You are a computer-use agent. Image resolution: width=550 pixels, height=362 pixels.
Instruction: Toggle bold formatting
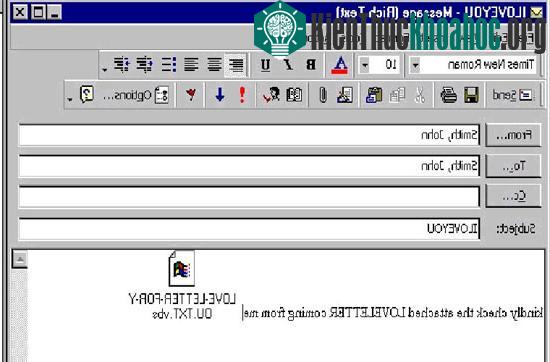[310, 65]
